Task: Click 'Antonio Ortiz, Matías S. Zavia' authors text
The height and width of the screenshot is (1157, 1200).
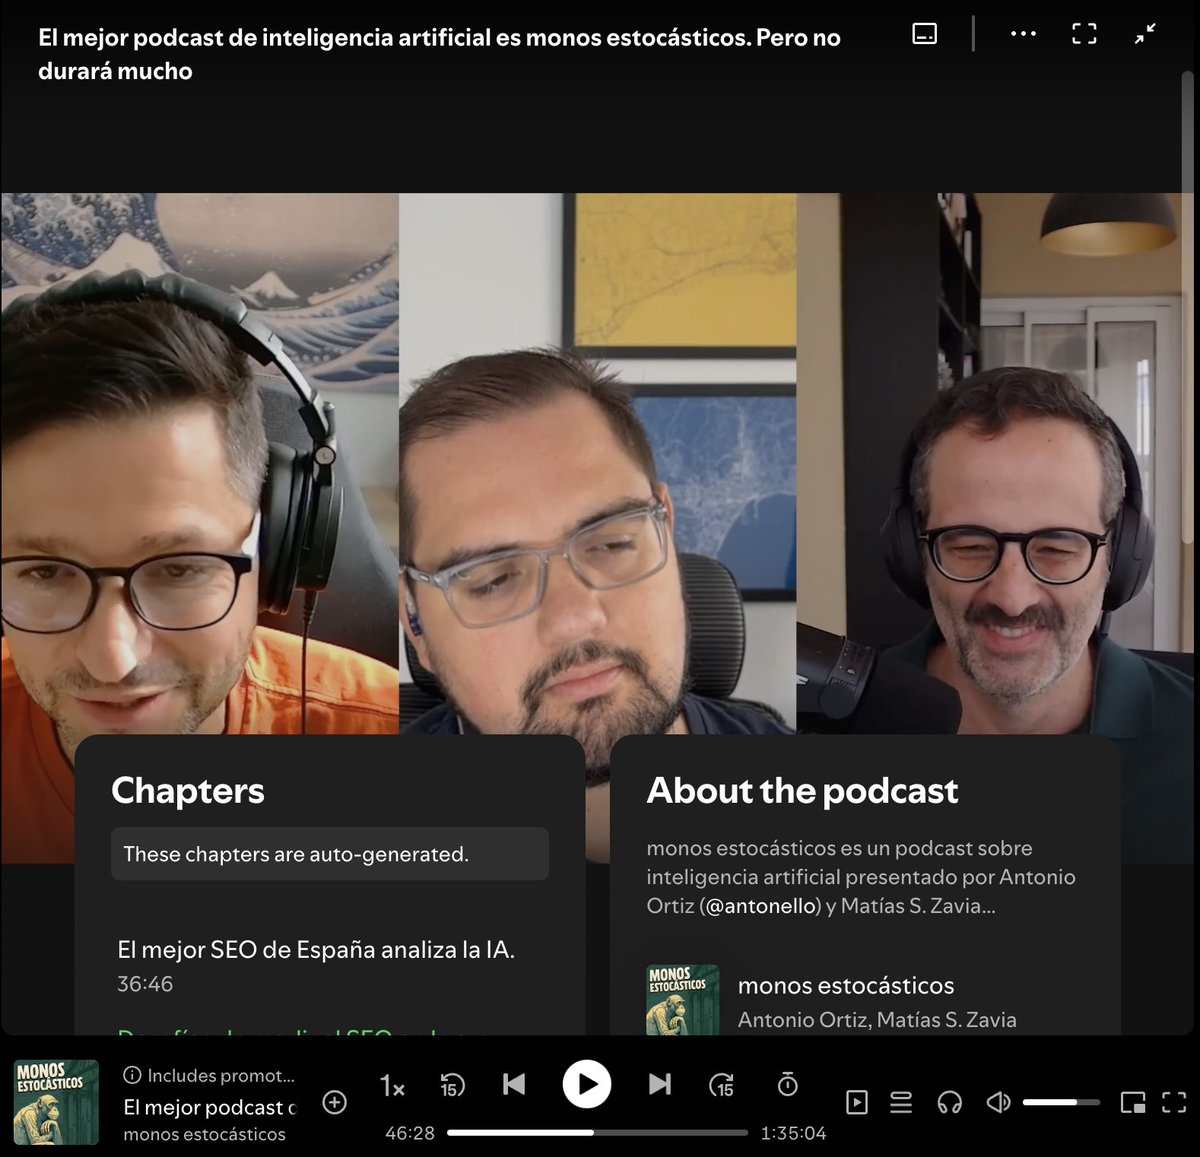Action: point(877,1020)
